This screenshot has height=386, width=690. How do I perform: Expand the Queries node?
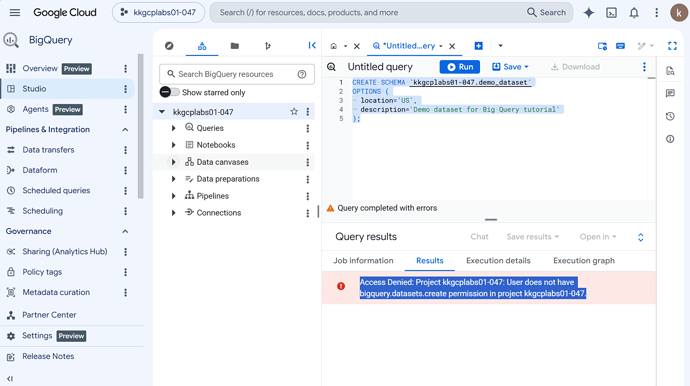(173, 128)
